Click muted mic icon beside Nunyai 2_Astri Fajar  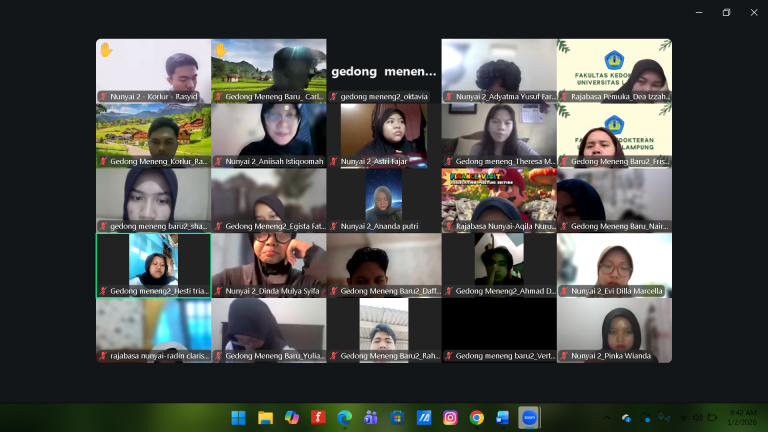pyautogui.click(x=334, y=161)
